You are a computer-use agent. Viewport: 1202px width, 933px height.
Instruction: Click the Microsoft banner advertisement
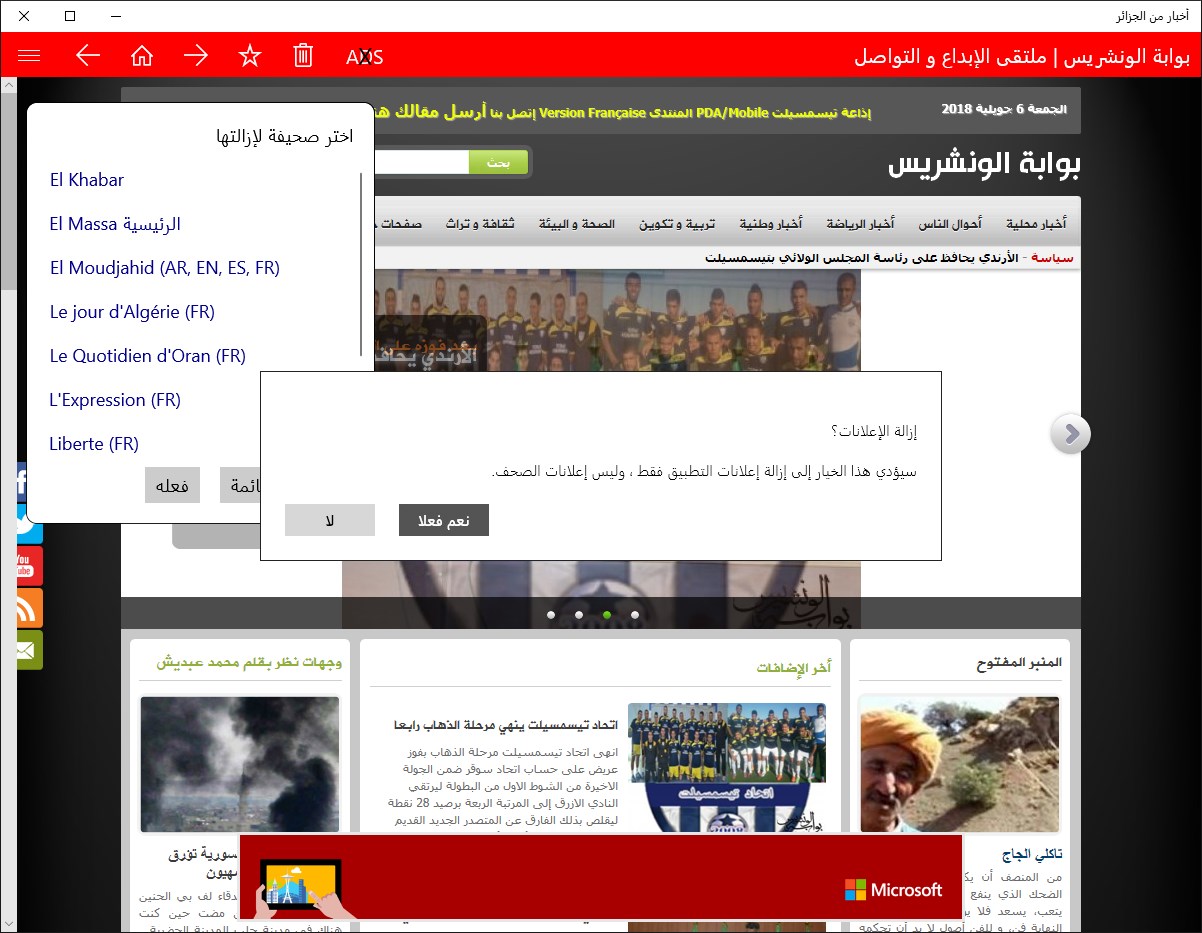pos(600,877)
